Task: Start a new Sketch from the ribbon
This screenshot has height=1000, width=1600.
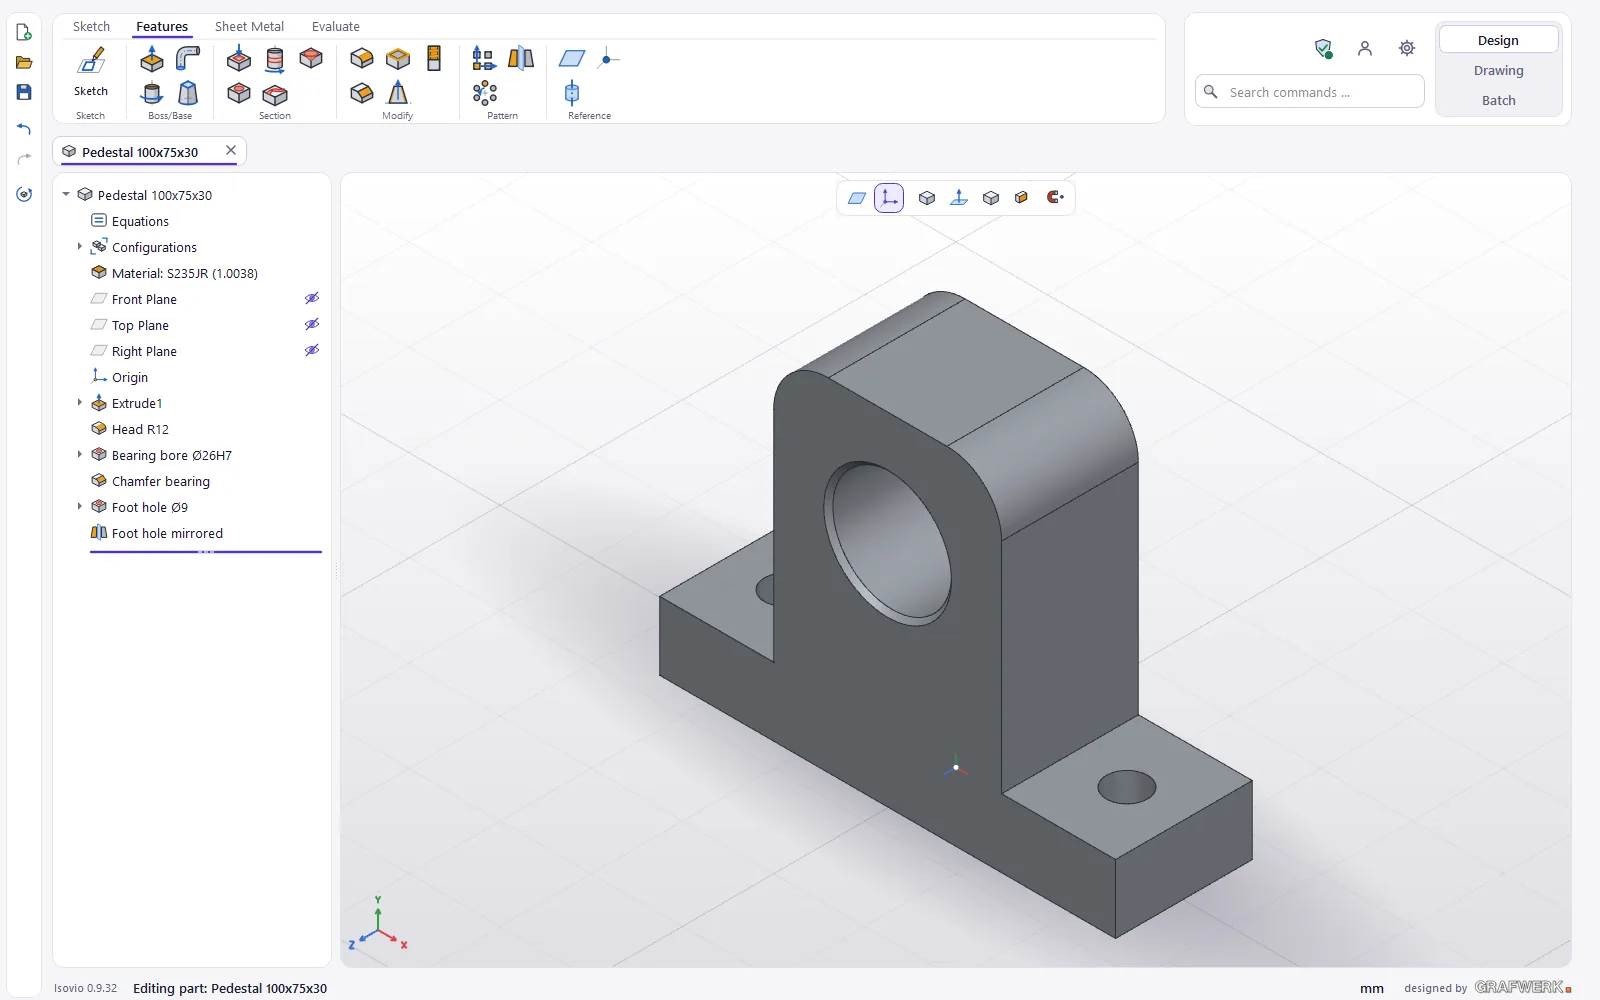Action: 90,71
